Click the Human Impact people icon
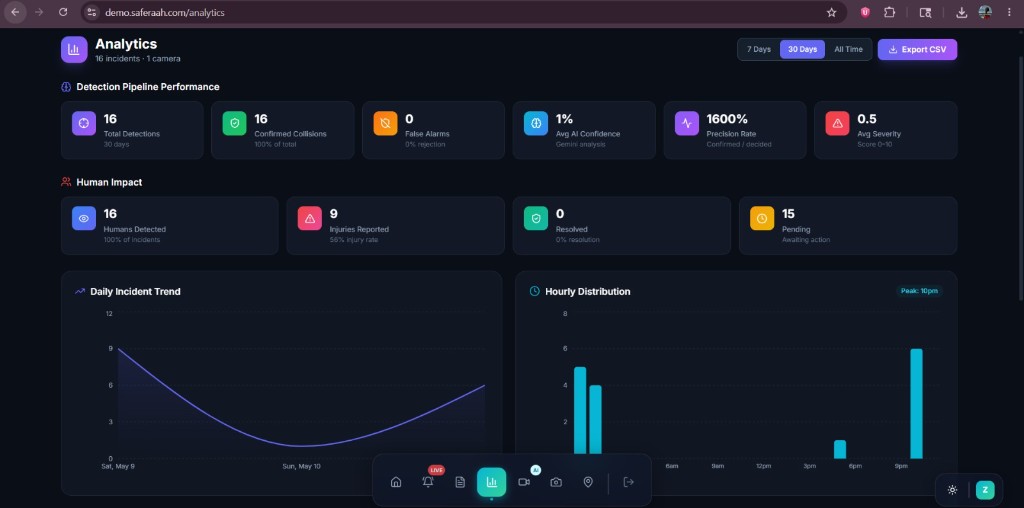The height and width of the screenshot is (508, 1024). tap(66, 182)
